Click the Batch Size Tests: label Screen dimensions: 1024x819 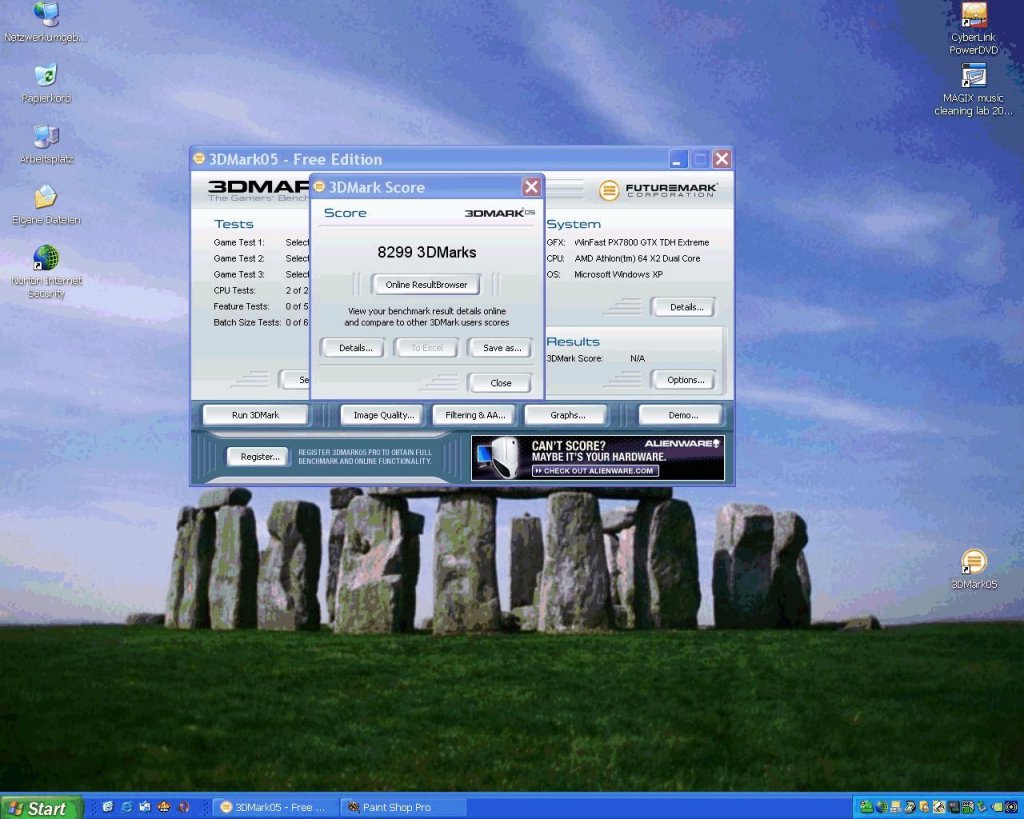click(247, 323)
